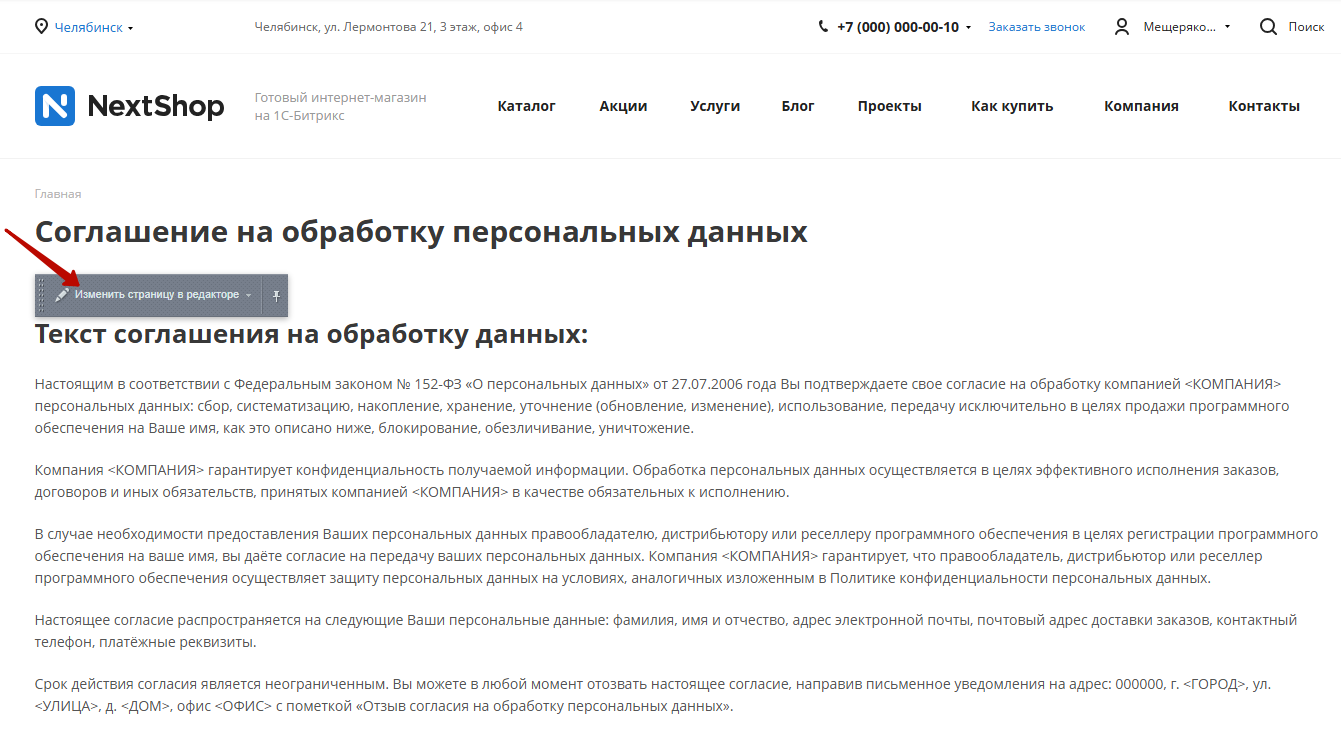Click the dotted drag handle of edit toolbar
This screenshot has height=734, width=1341.
tap(41, 295)
